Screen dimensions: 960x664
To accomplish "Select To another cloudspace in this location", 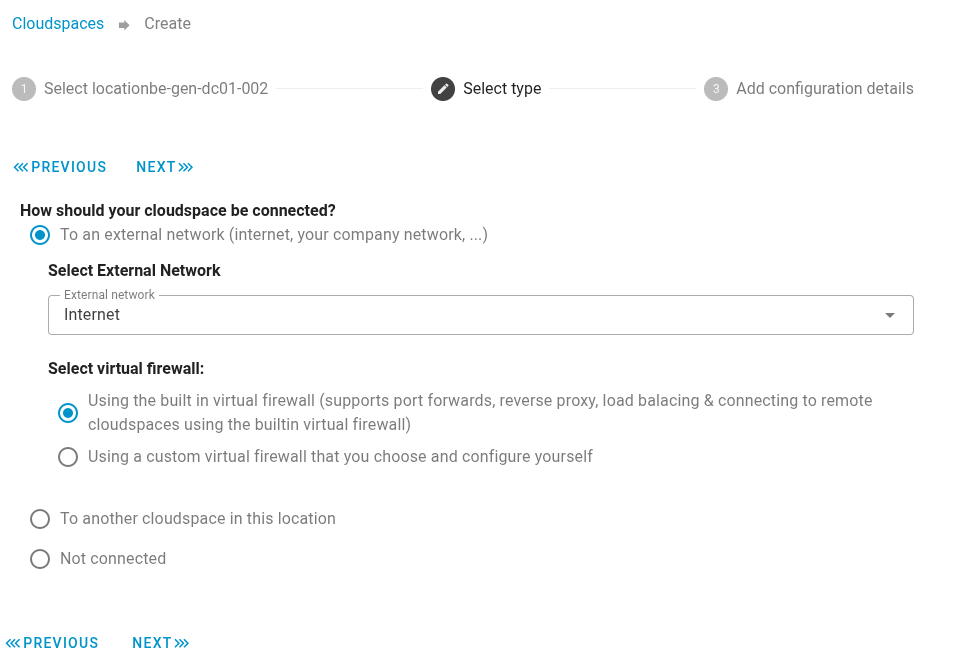I will [x=40, y=519].
